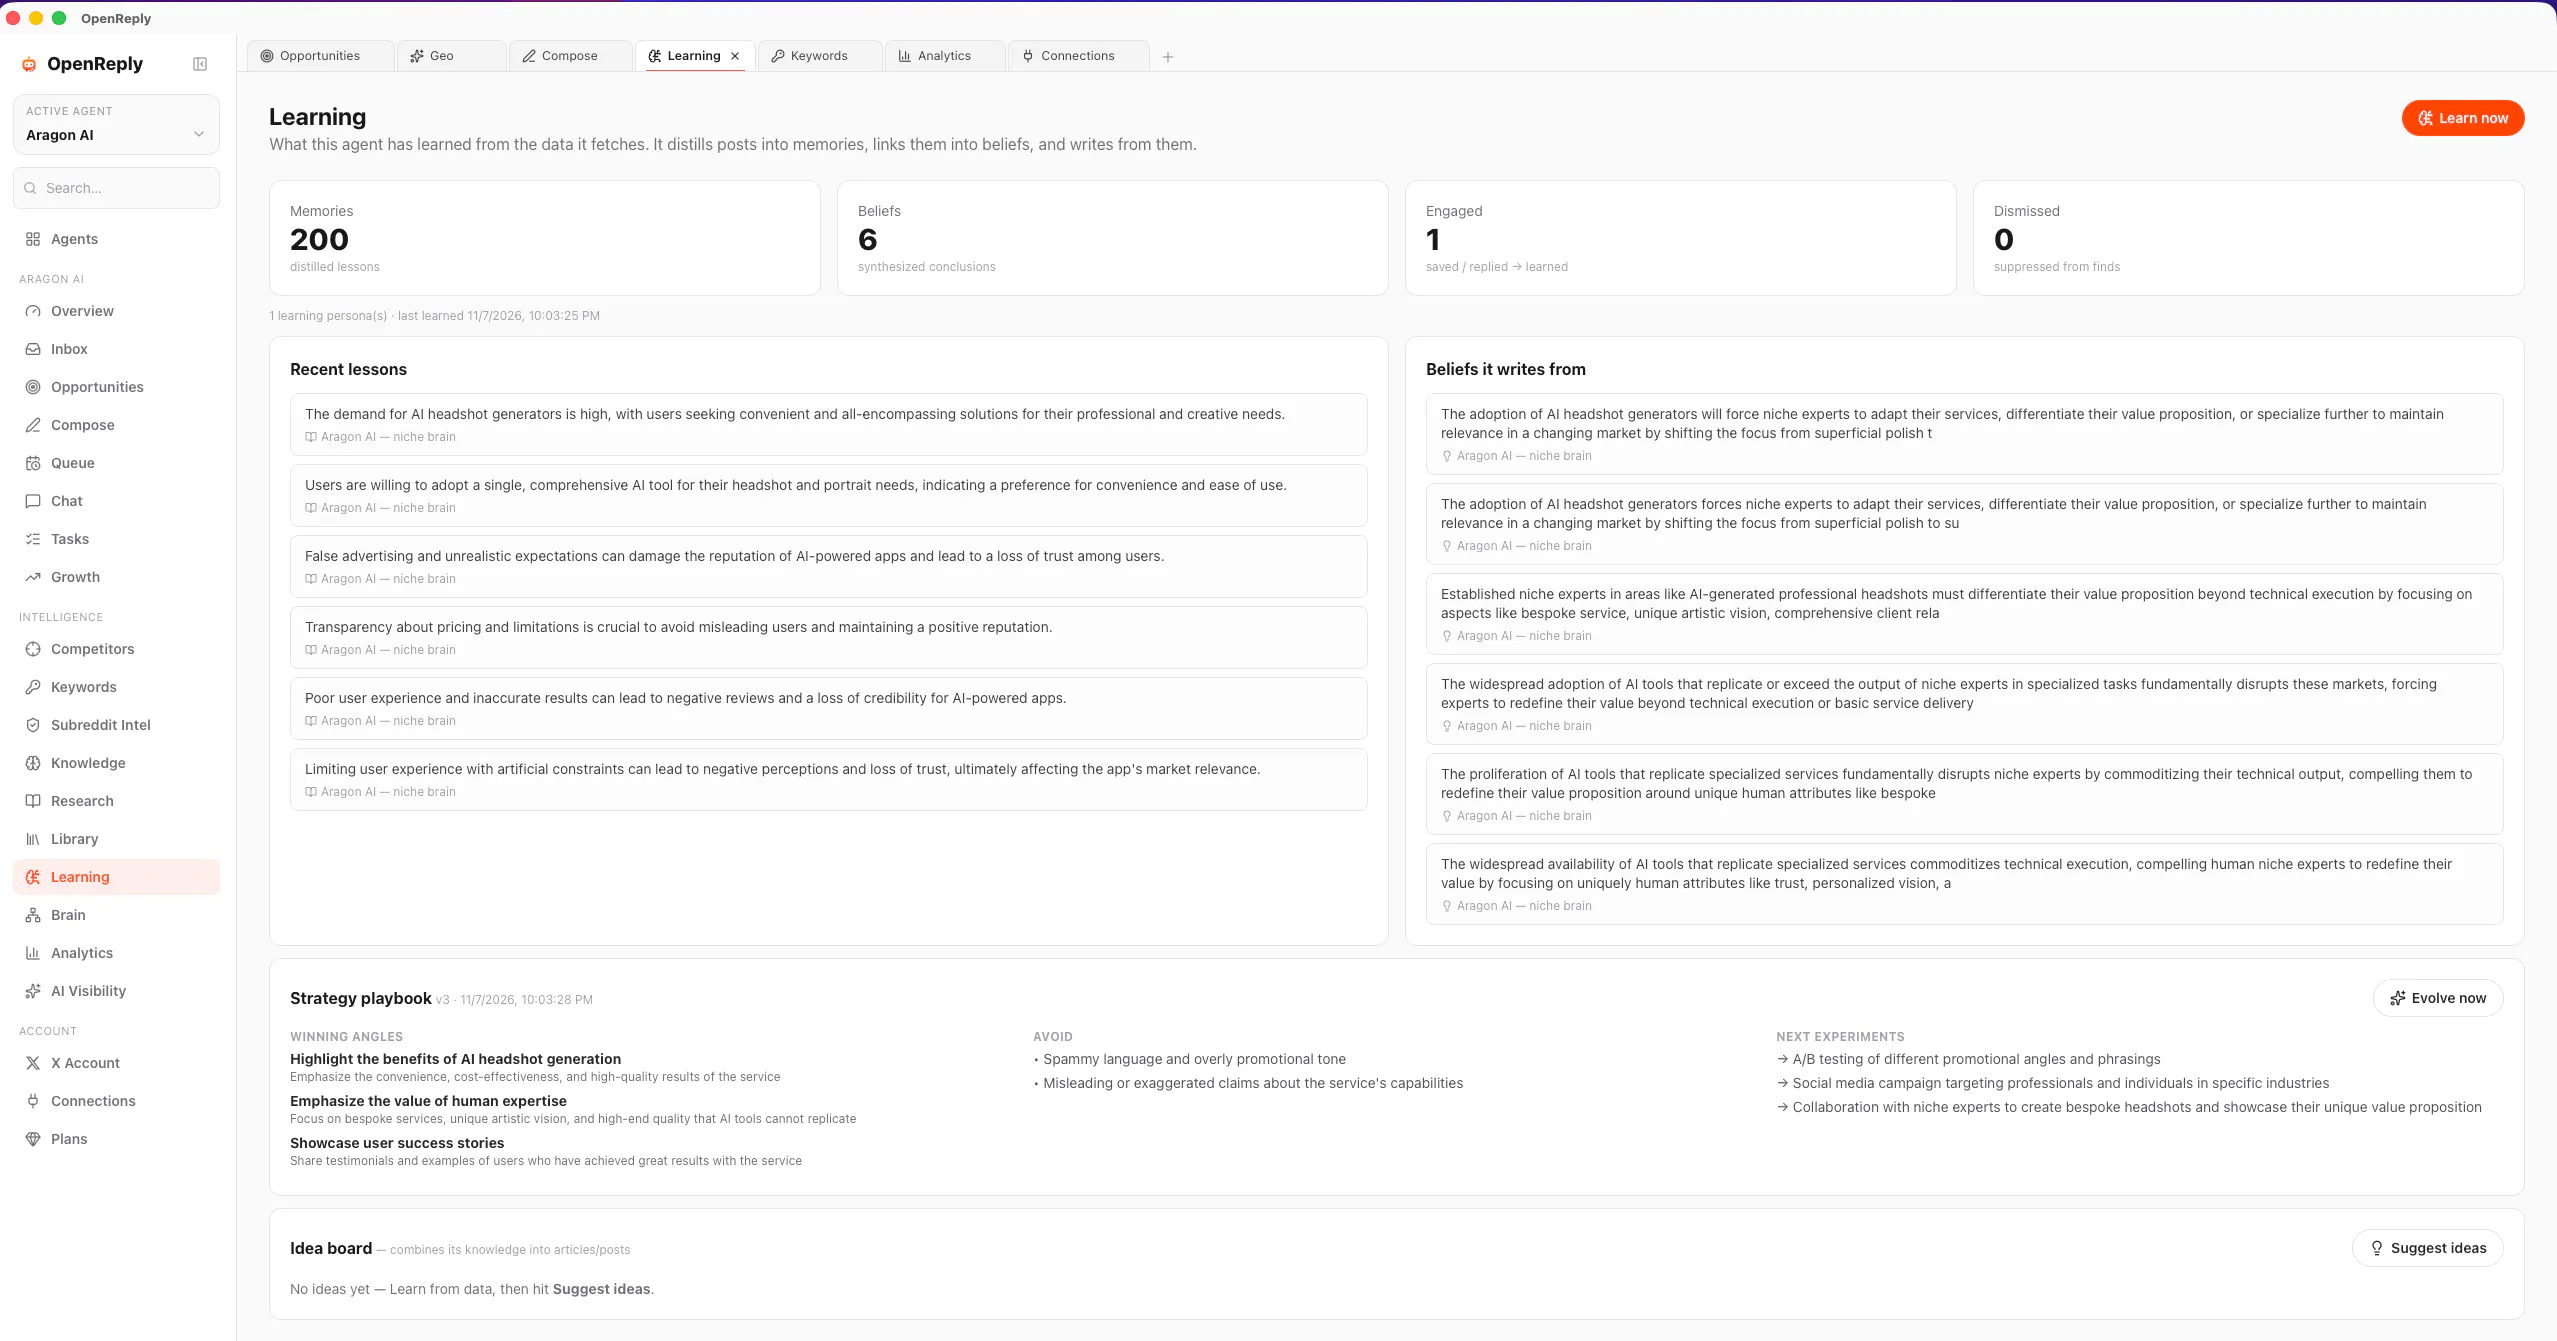Add a new tab with plus

point(1168,57)
